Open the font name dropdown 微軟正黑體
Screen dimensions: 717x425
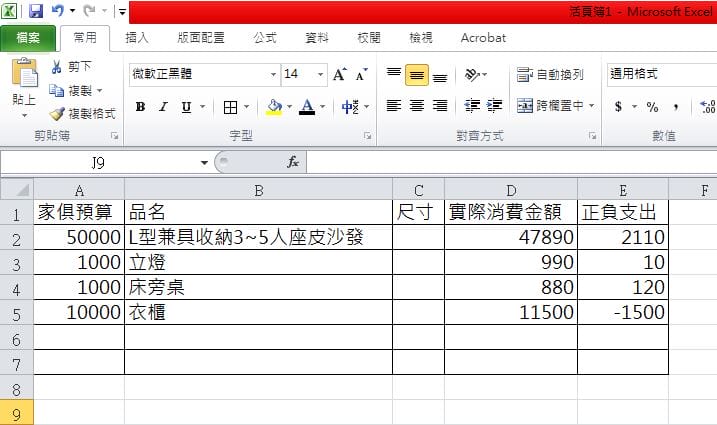[x=273, y=75]
